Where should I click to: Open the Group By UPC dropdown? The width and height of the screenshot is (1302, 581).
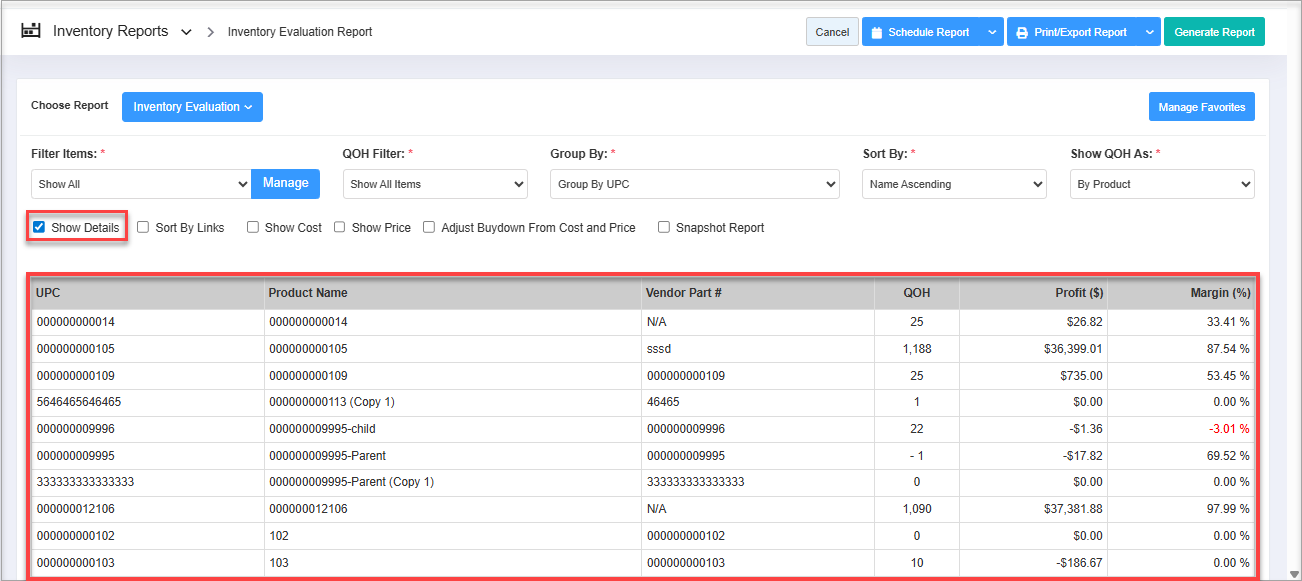coord(694,184)
